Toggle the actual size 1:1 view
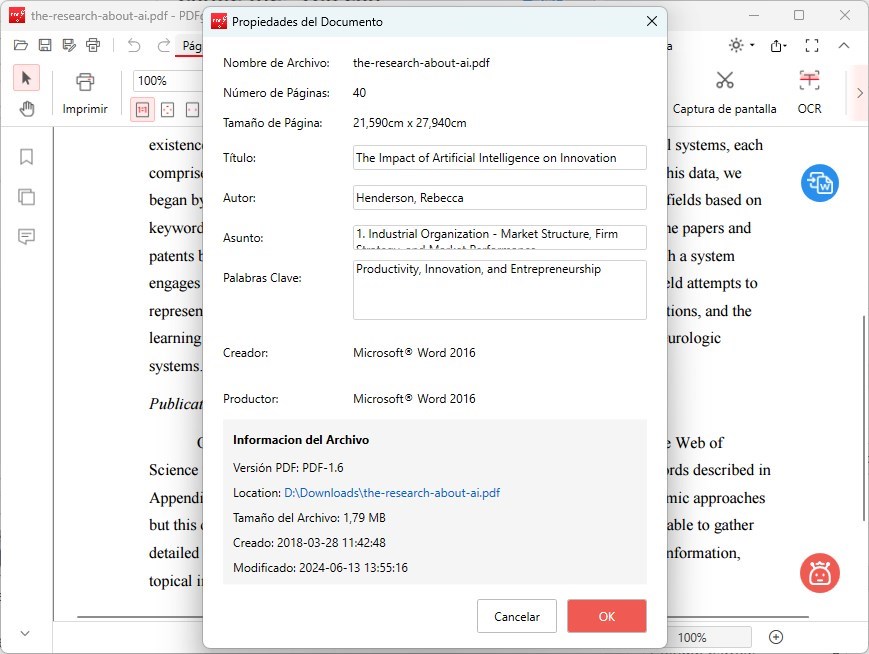 point(143,109)
